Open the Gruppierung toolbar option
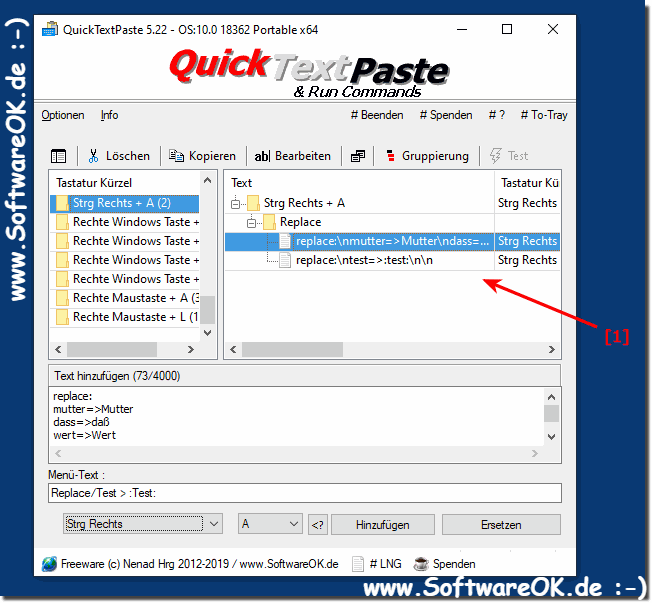This screenshot has width=652, height=603. pyautogui.click(x=427, y=156)
